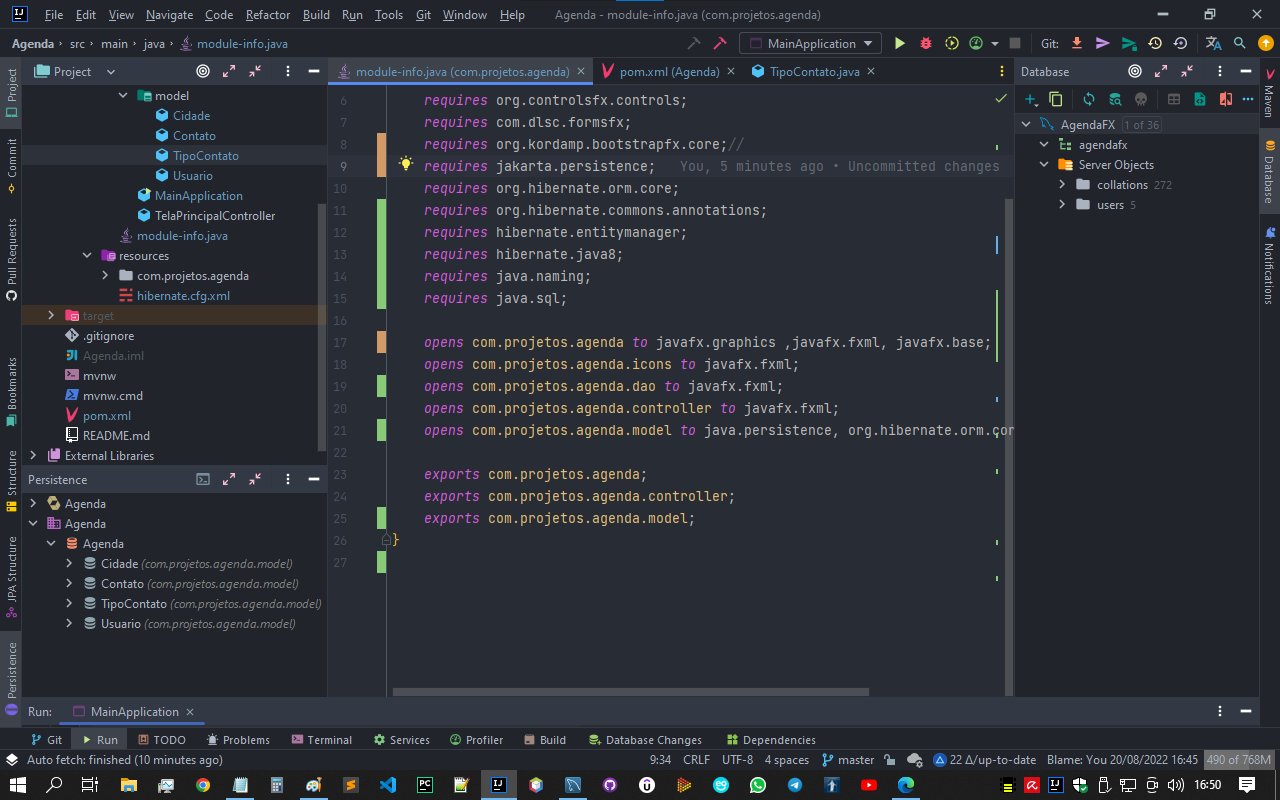The height and width of the screenshot is (800, 1280).
Task: Start a Debug session
Action: pyautogui.click(x=925, y=44)
